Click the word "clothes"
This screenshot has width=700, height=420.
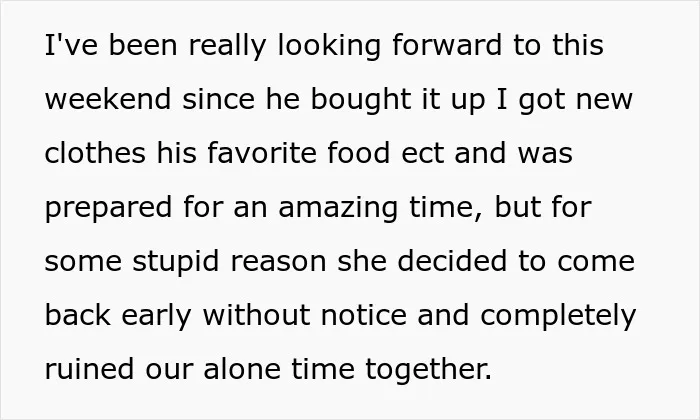pos(95,153)
